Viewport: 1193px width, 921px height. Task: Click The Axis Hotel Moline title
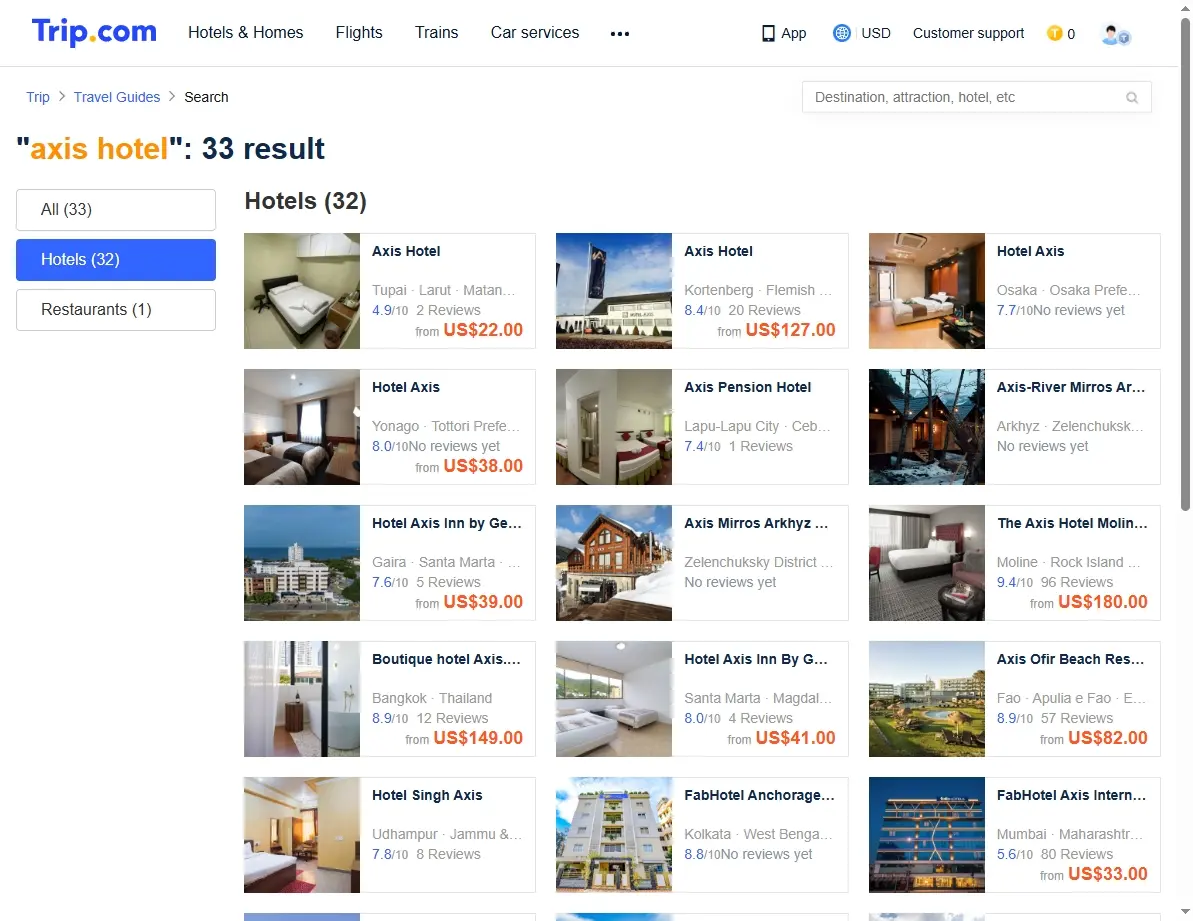point(1072,523)
